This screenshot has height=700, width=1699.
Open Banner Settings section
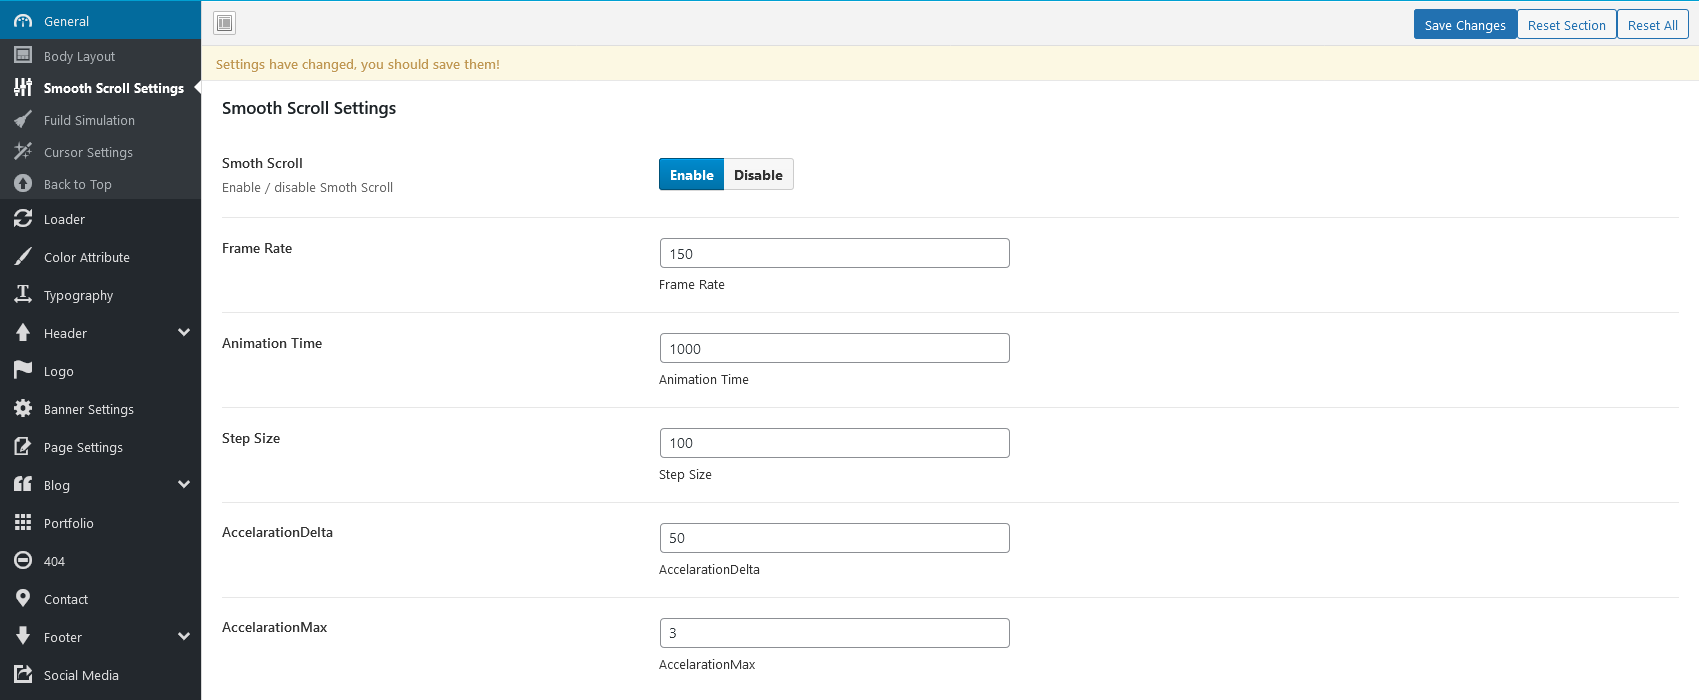(x=100, y=409)
